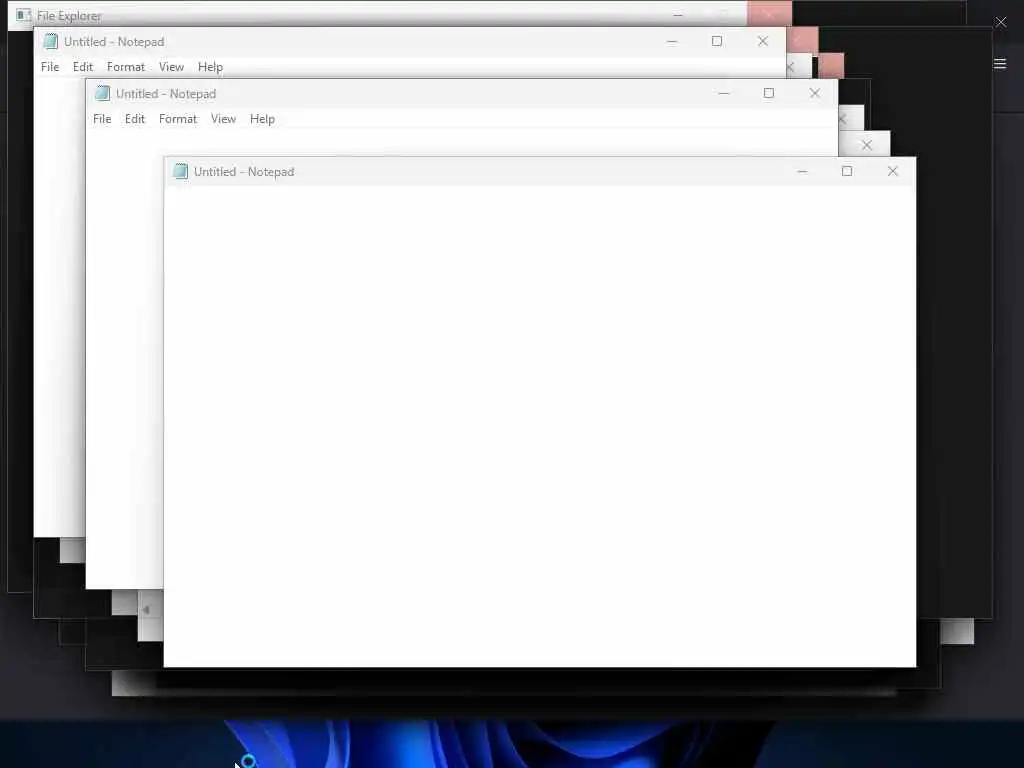Open Edit menu in the middle Notepad window
Screen dimensions: 1024x768
(x=135, y=119)
